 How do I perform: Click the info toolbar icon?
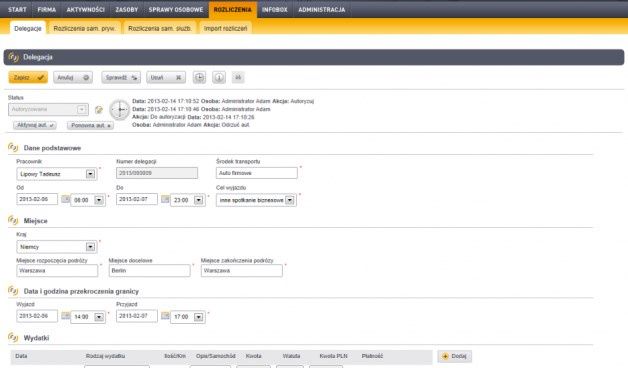(x=219, y=77)
